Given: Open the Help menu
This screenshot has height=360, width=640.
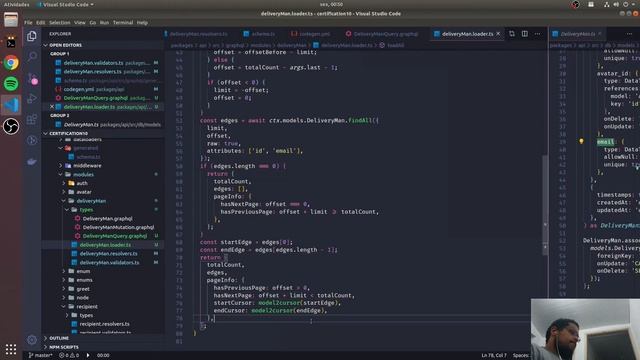Looking at the screenshot, I should tap(142, 22).
